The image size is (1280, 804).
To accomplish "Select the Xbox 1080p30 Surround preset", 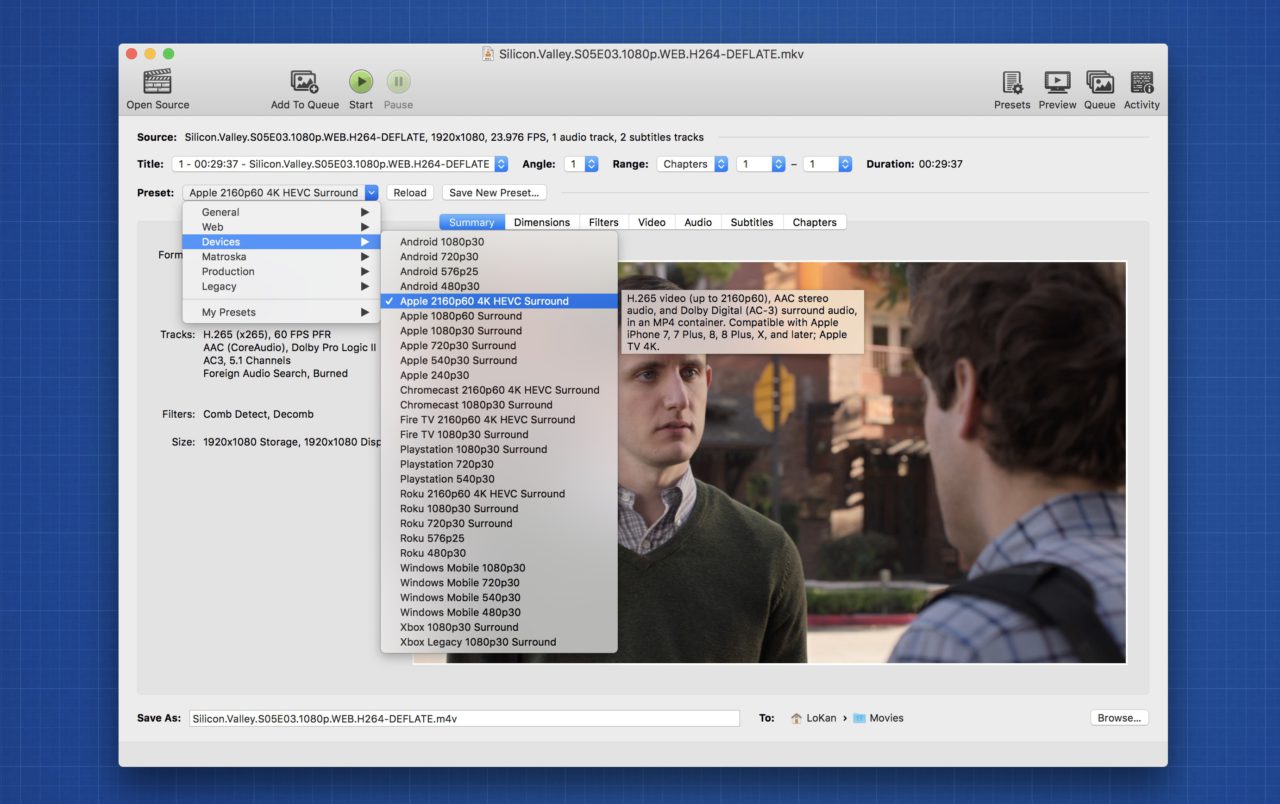I will tap(499, 627).
